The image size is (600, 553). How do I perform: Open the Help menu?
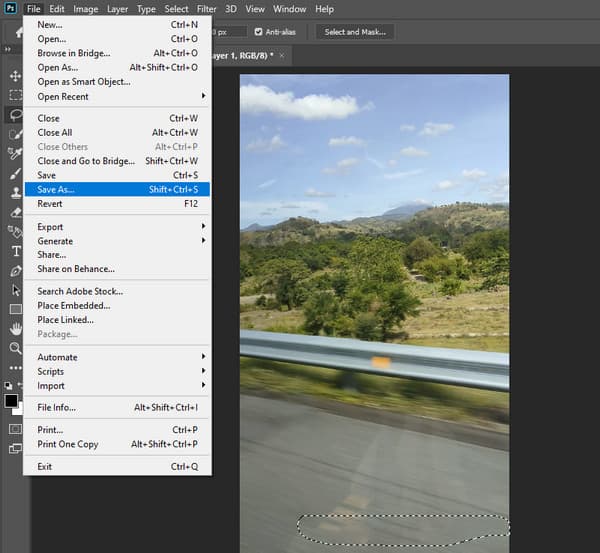(324, 9)
